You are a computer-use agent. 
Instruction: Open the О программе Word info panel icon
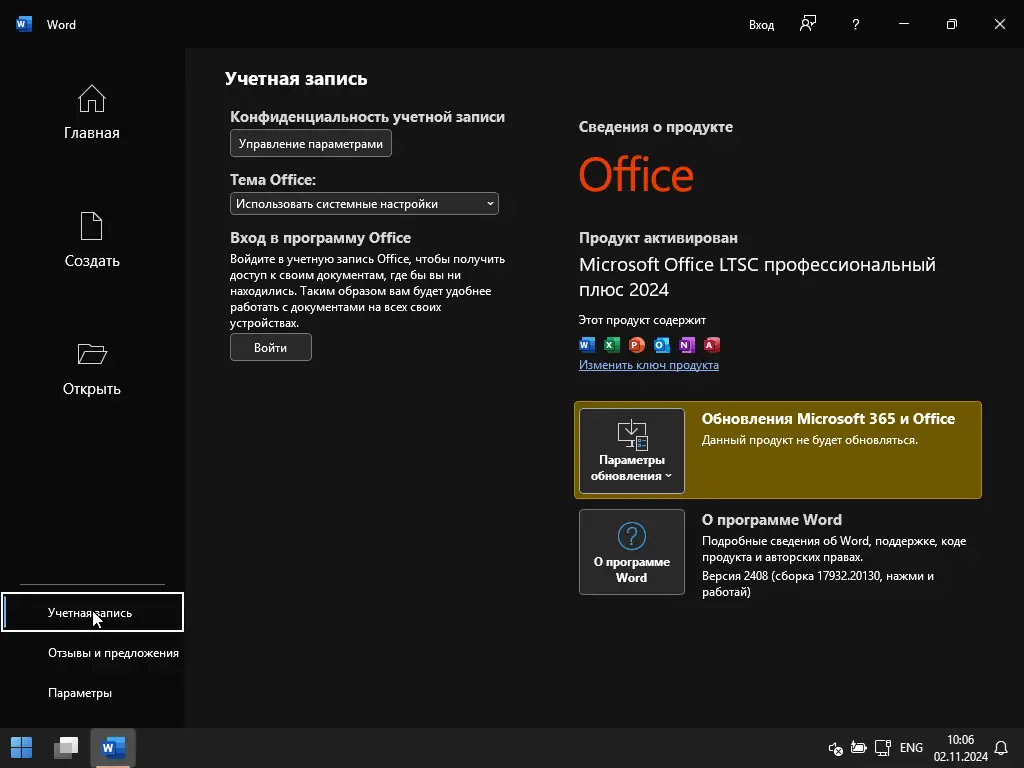631,552
